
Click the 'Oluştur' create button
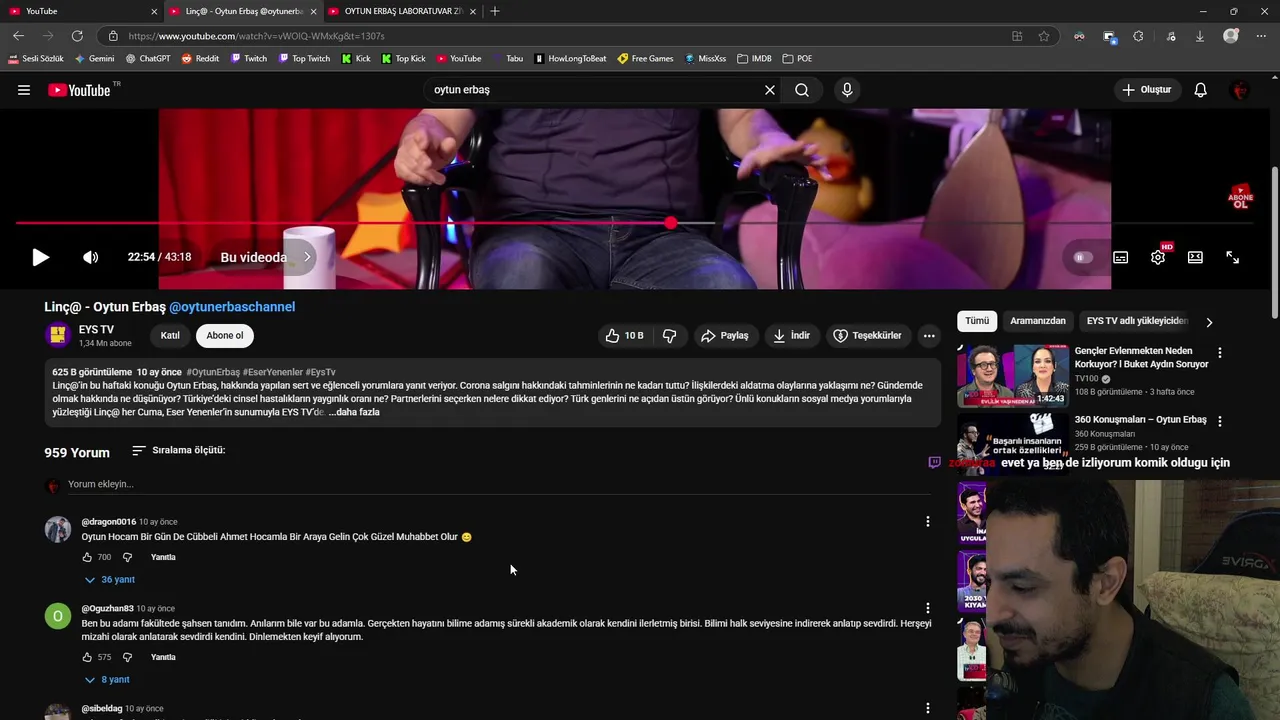[x=1147, y=90]
